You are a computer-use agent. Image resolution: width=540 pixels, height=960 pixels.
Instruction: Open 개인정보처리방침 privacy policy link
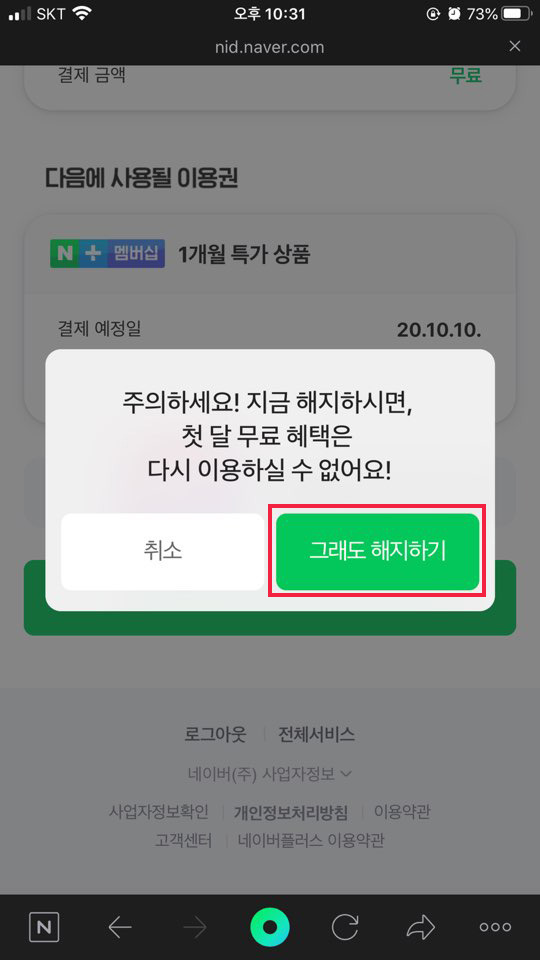(x=291, y=812)
